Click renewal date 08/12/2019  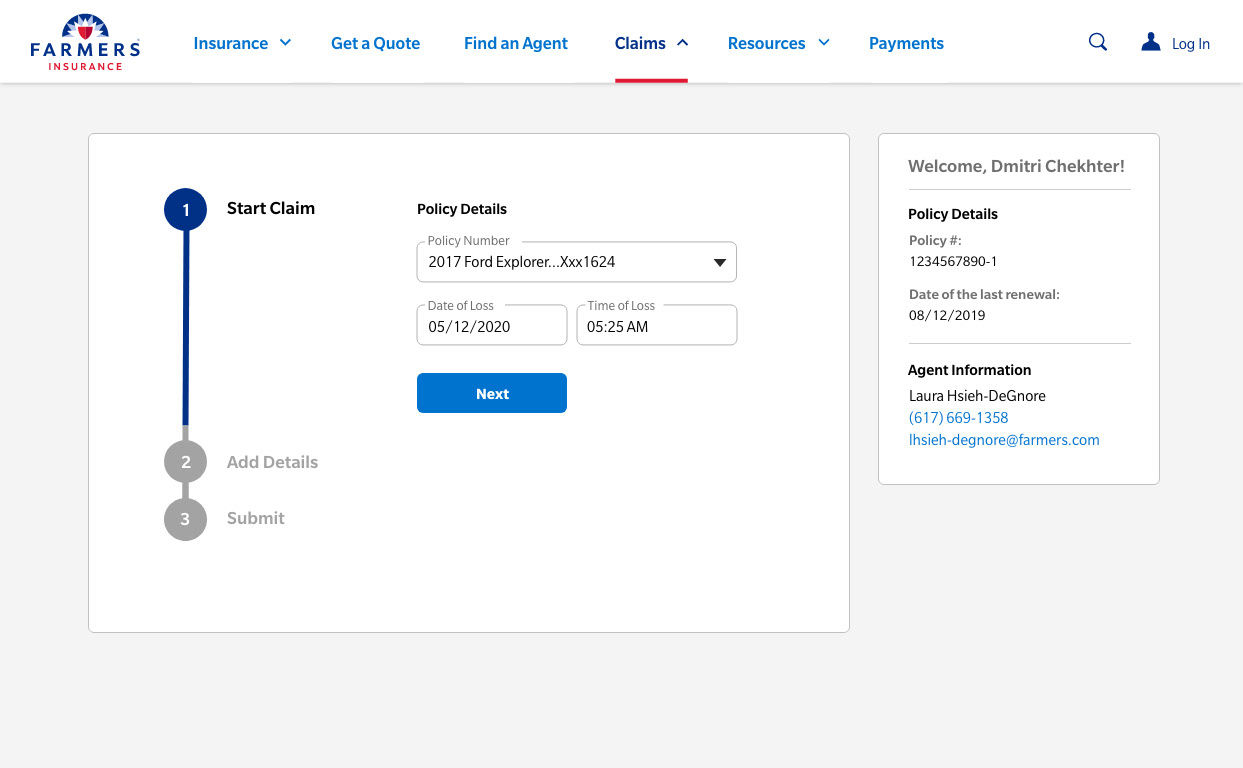click(x=947, y=315)
